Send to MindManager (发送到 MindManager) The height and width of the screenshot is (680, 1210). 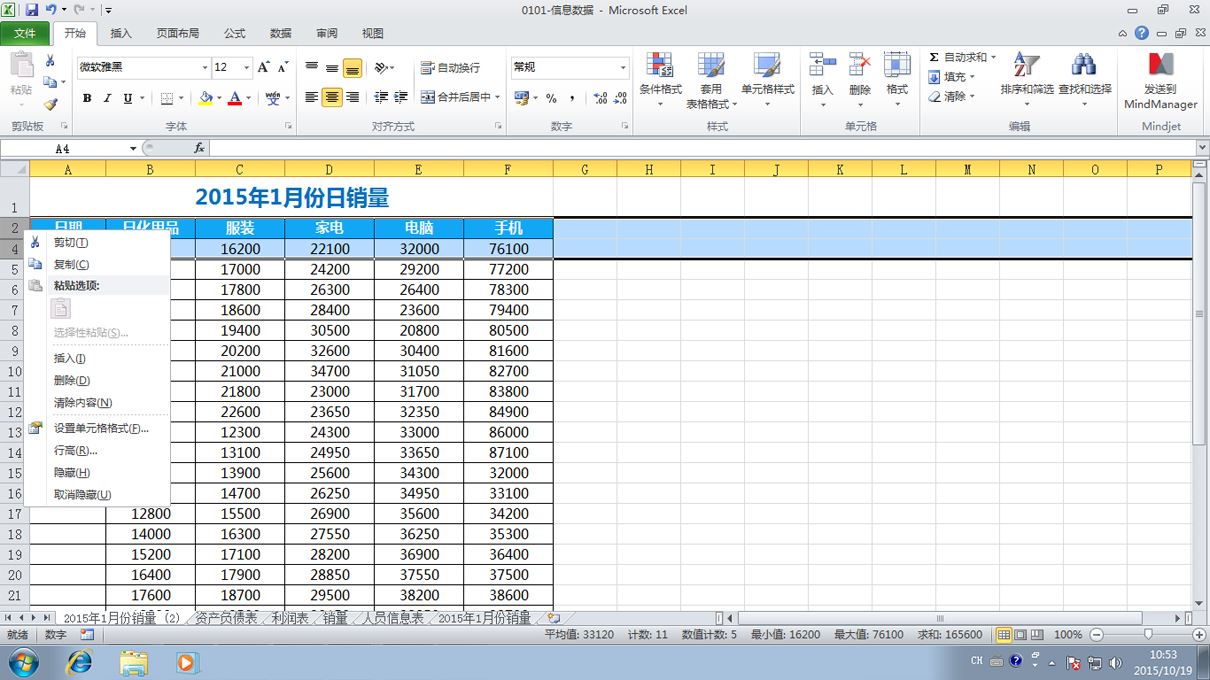pos(1160,80)
